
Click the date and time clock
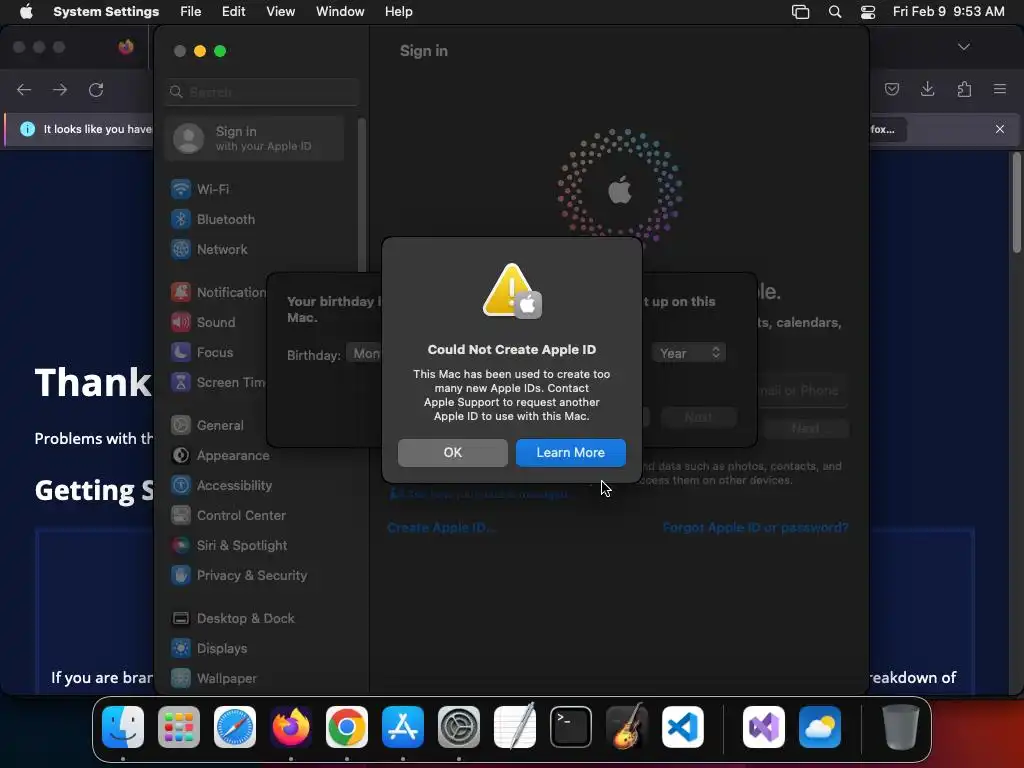coord(948,12)
